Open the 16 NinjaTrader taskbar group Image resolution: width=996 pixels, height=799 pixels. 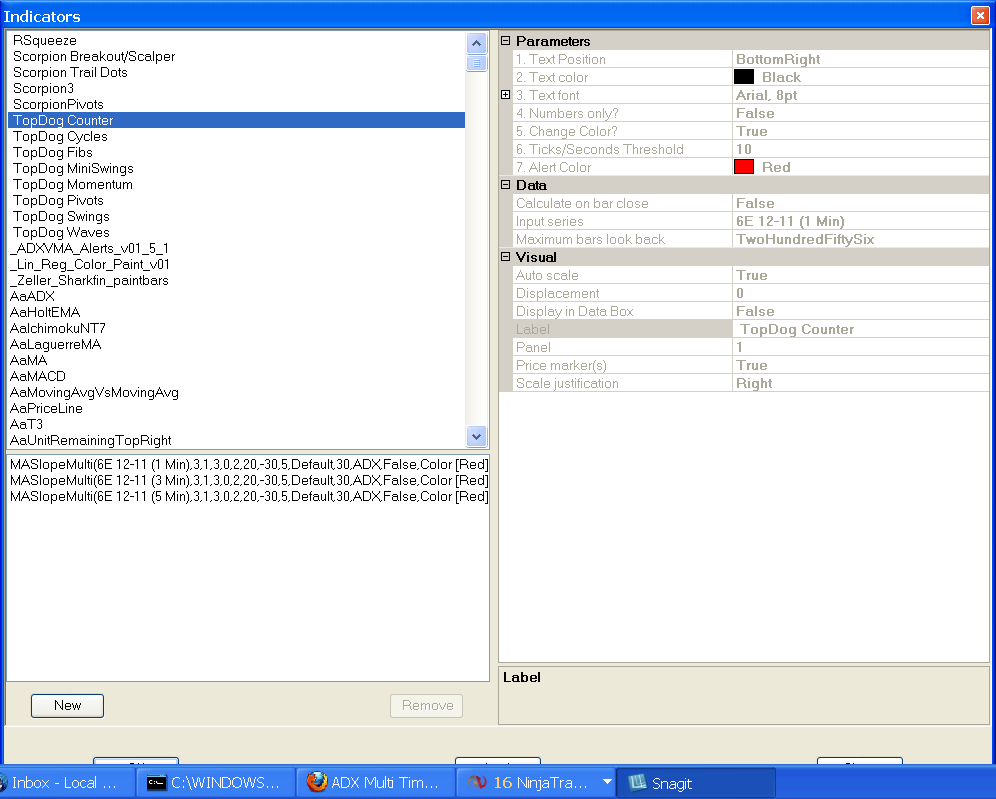point(536,782)
